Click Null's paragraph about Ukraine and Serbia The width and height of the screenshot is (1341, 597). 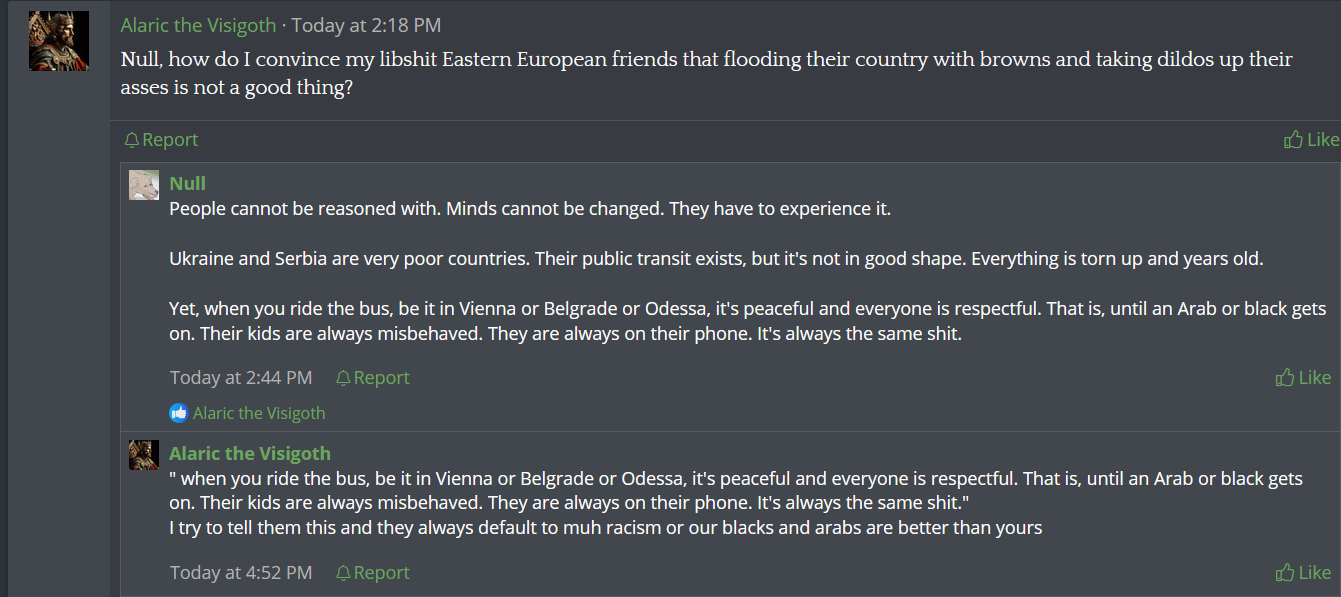pos(717,259)
